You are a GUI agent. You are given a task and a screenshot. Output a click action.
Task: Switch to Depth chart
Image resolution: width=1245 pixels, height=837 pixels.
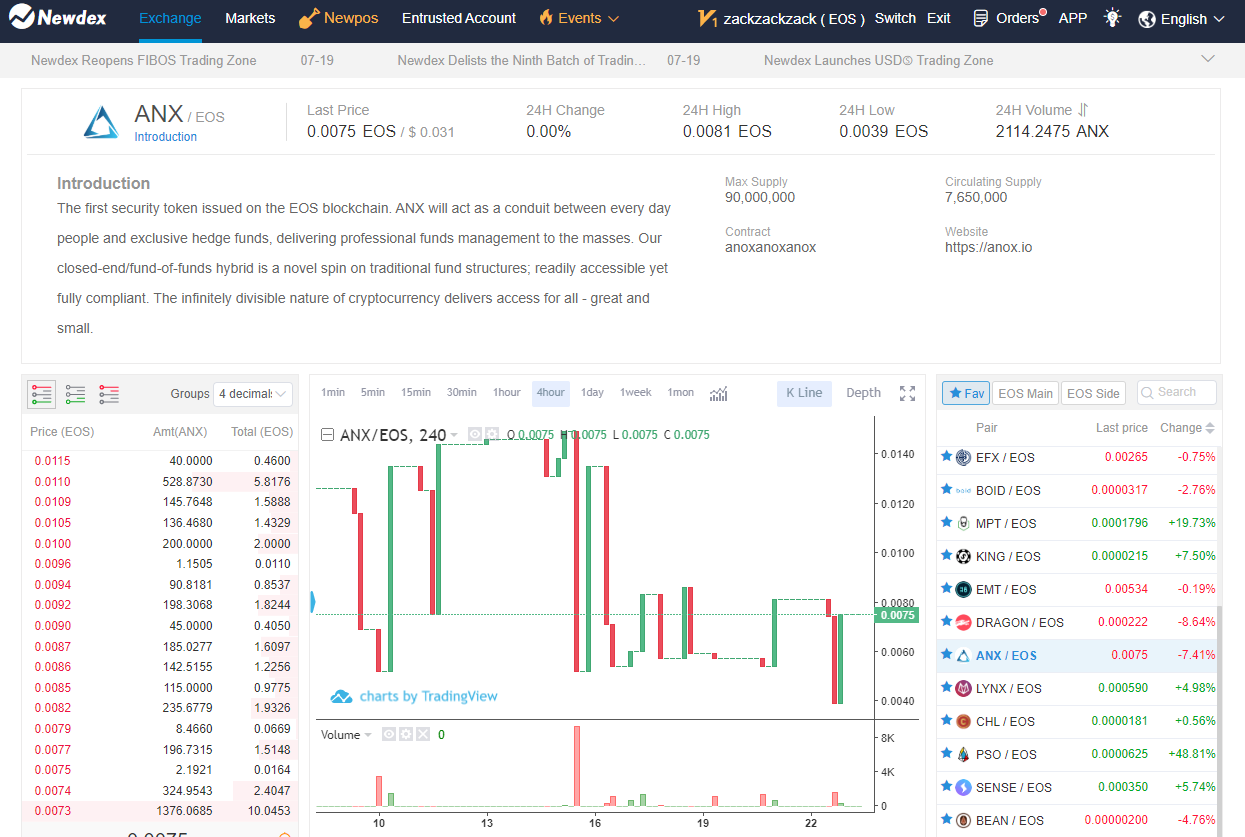[x=864, y=393]
